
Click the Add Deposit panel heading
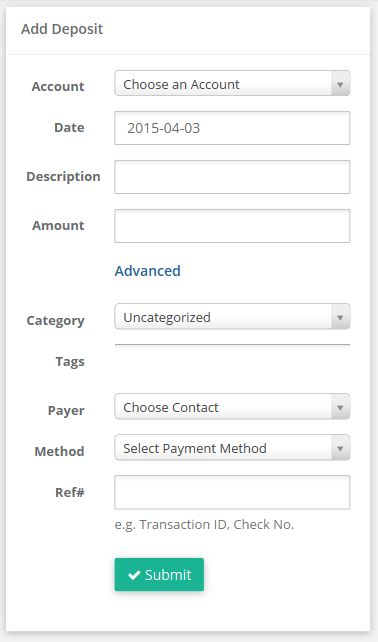[x=62, y=29]
